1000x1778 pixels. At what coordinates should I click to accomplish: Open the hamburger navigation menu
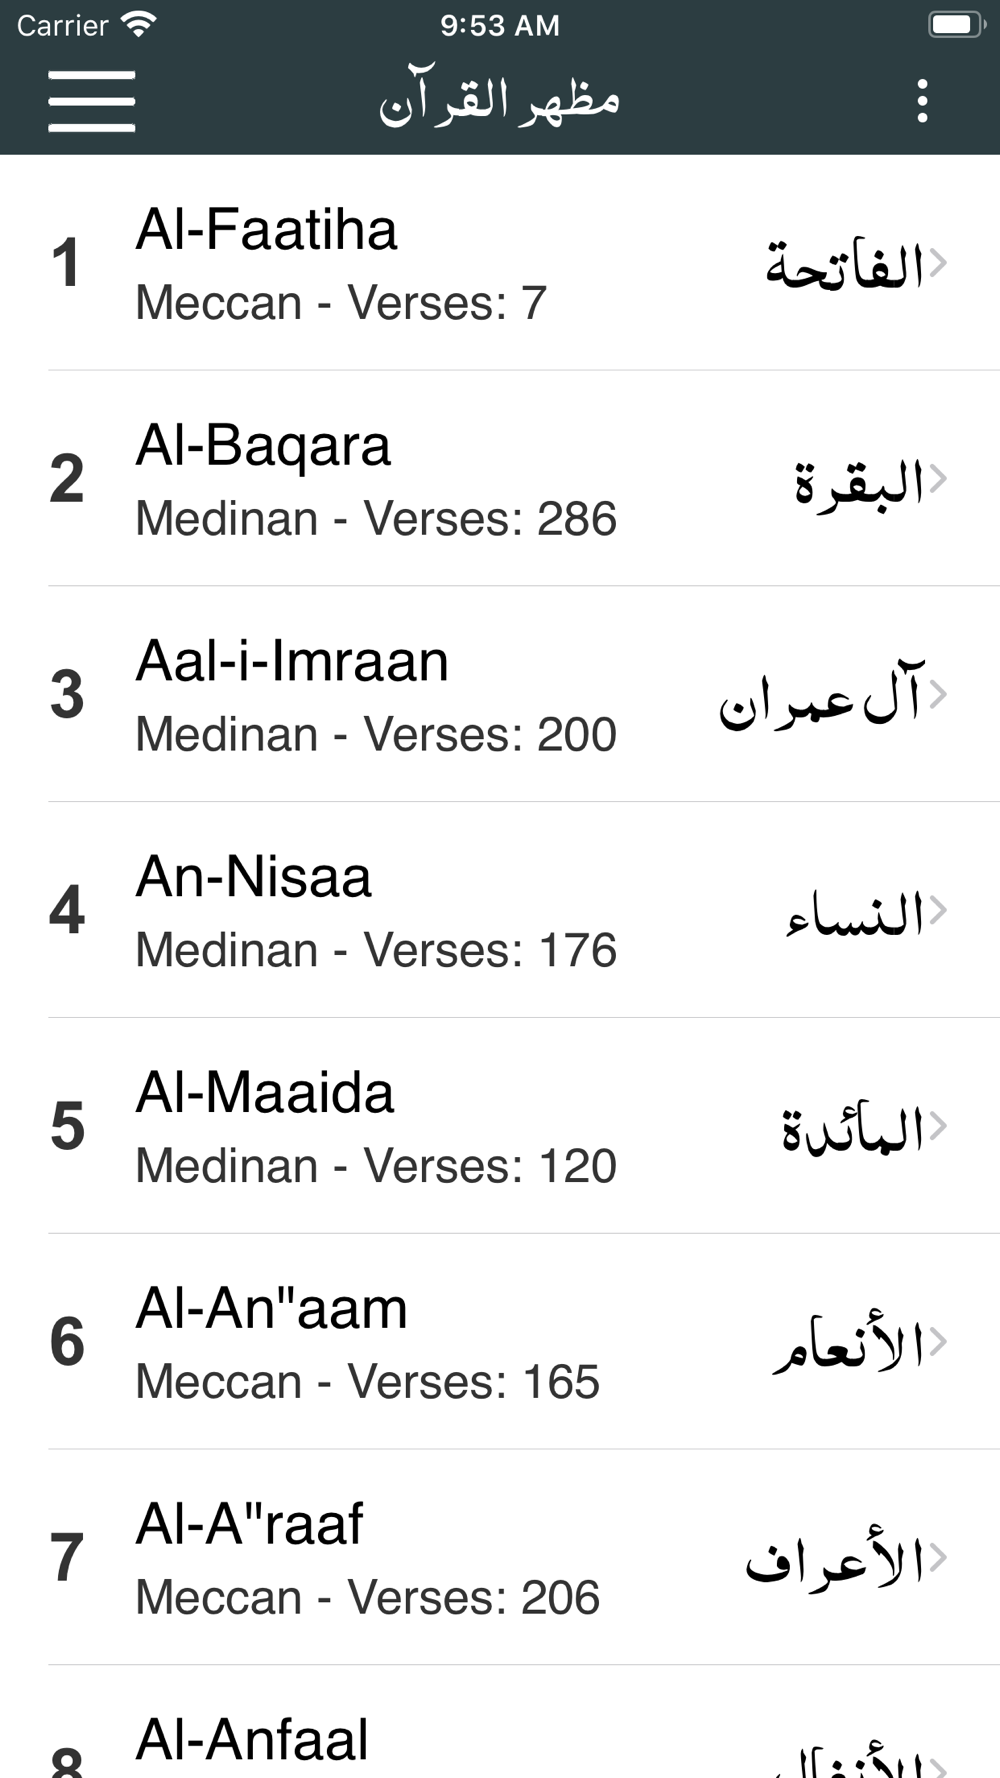(x=91, y=101)
